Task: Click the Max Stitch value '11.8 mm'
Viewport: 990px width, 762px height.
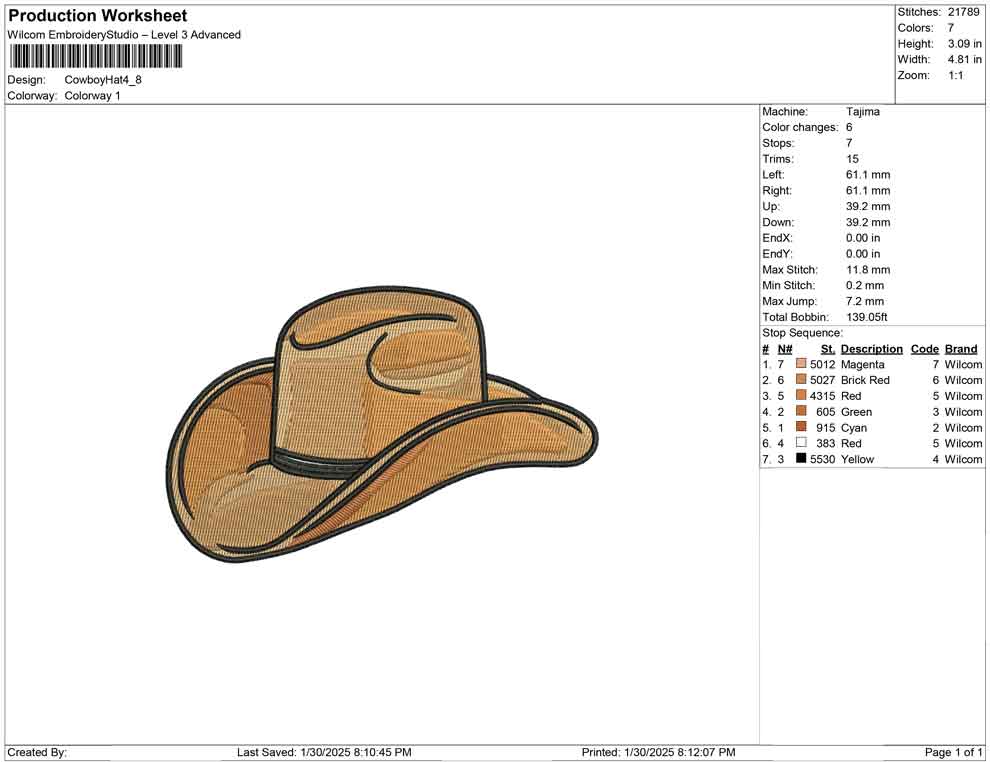Action: [868, 270]
